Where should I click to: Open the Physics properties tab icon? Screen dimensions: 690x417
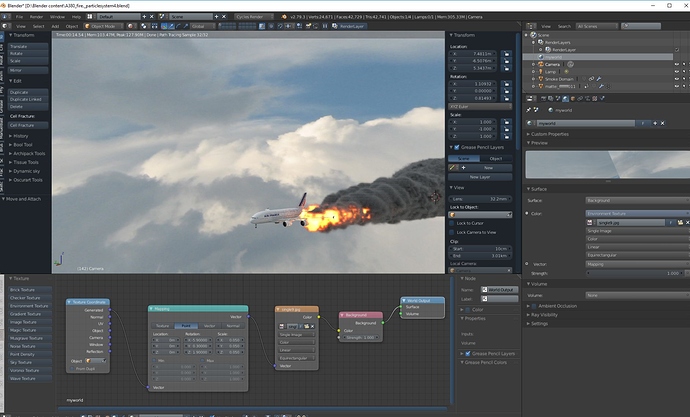click(x=602, y=99)
